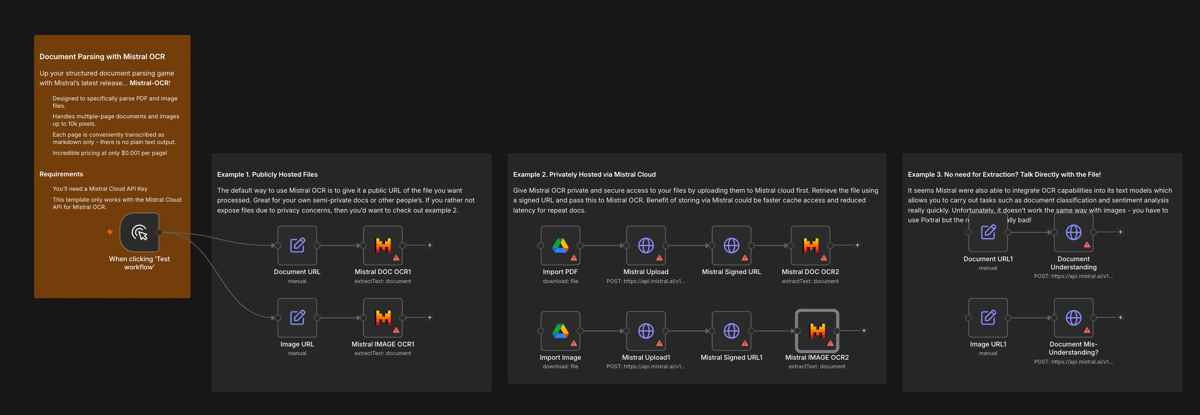Select the Mistral Upload1 globe node
This screenshot has width=1200, height=415.
point(646,331)
